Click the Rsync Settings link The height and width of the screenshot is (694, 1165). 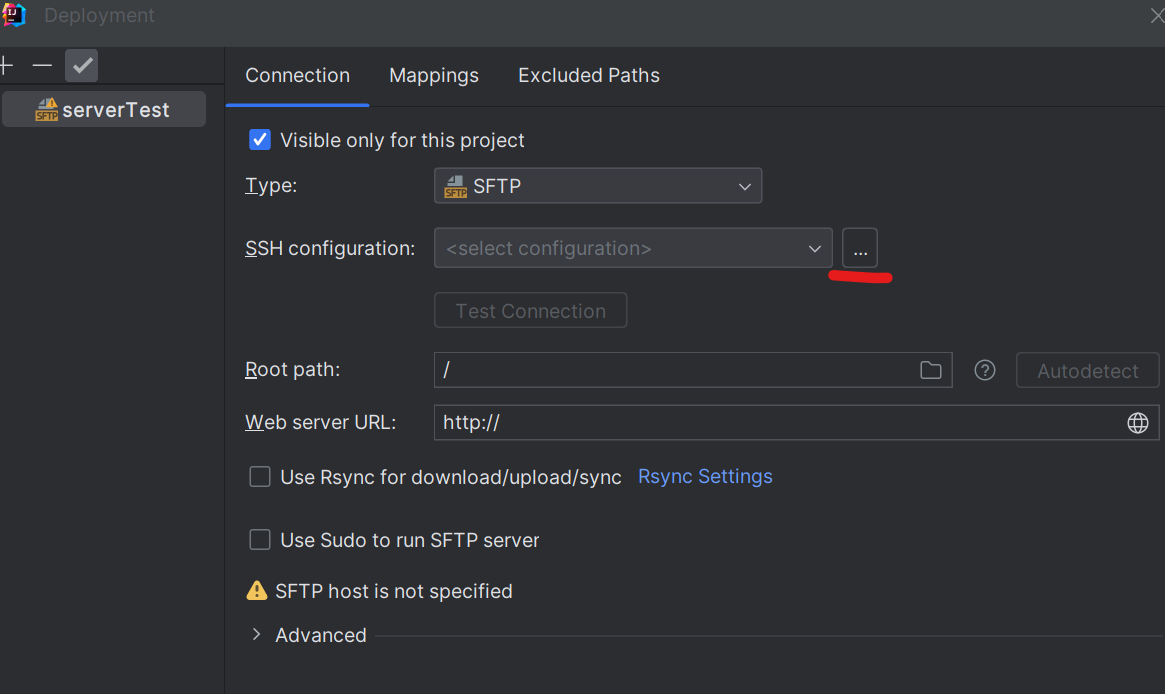[x=705, y=477]
